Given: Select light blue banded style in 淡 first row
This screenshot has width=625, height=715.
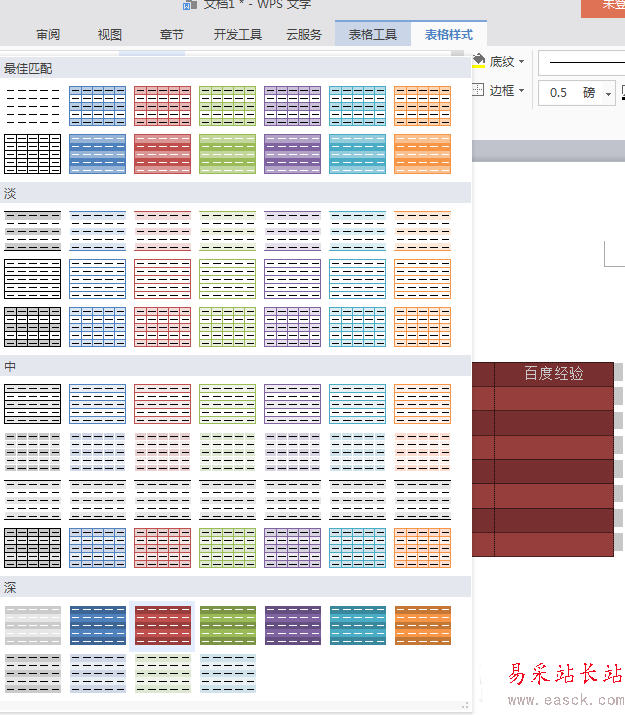Looking at the screenshot, I should coord(98,231).
